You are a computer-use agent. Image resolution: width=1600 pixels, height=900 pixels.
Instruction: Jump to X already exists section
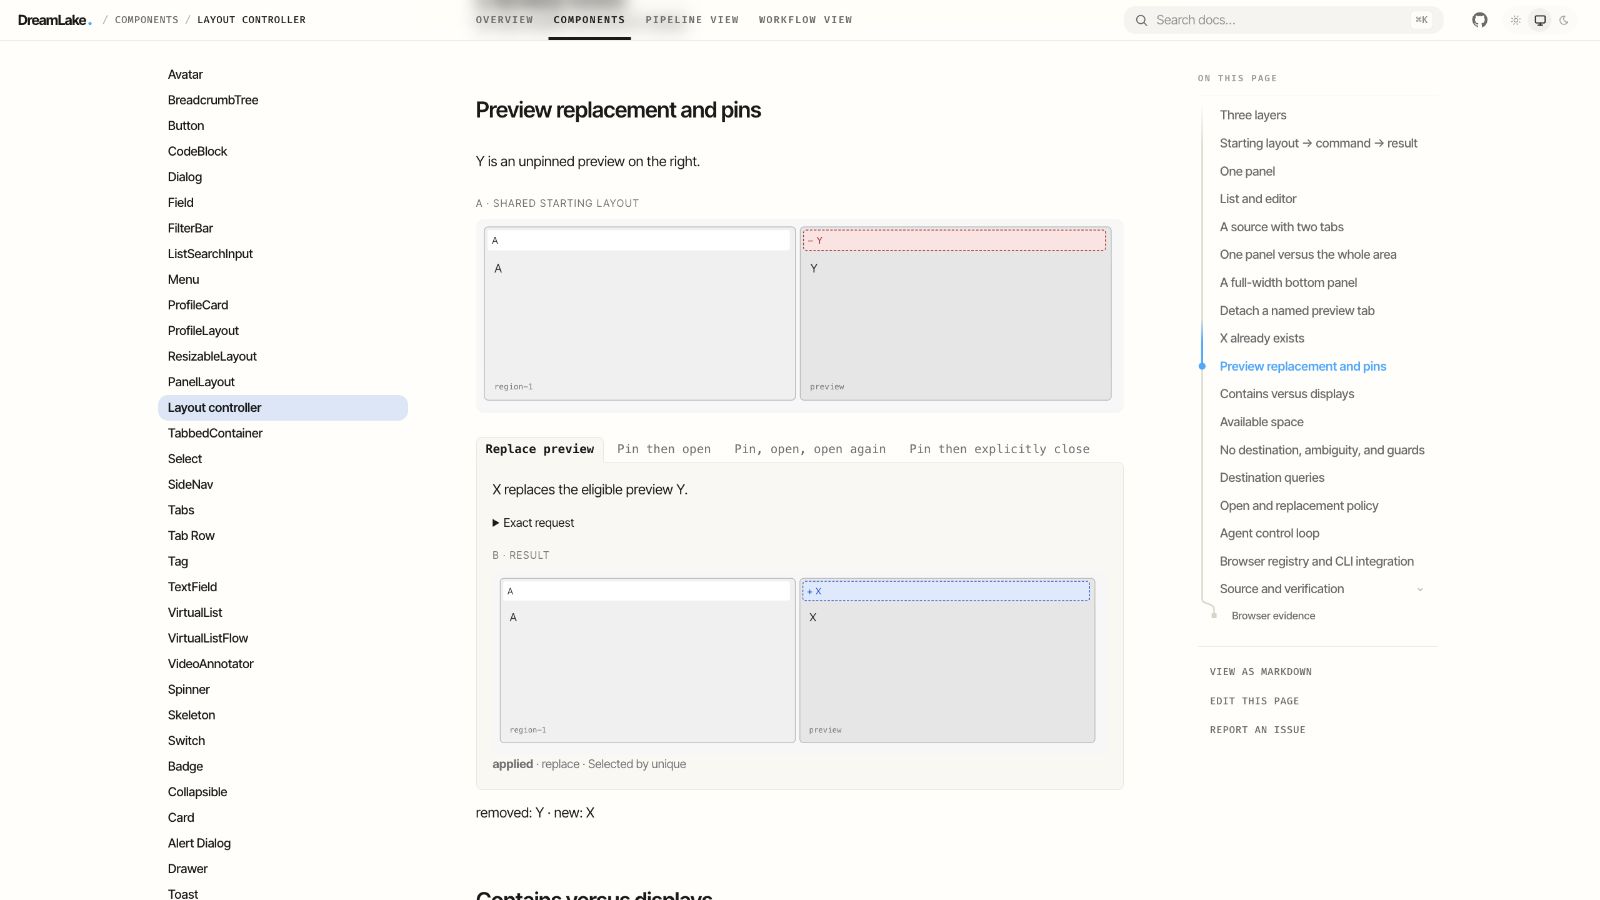coord(1262,338)
